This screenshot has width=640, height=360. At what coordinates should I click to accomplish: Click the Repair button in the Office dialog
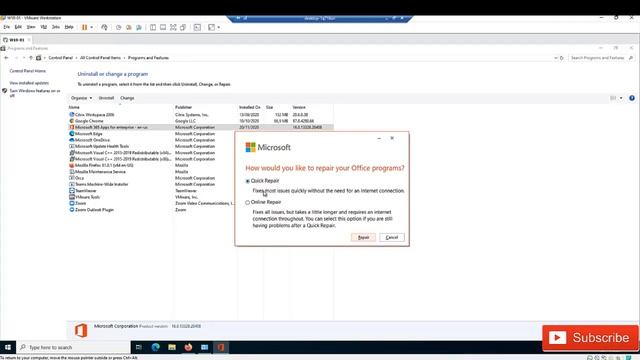[363, 238]
